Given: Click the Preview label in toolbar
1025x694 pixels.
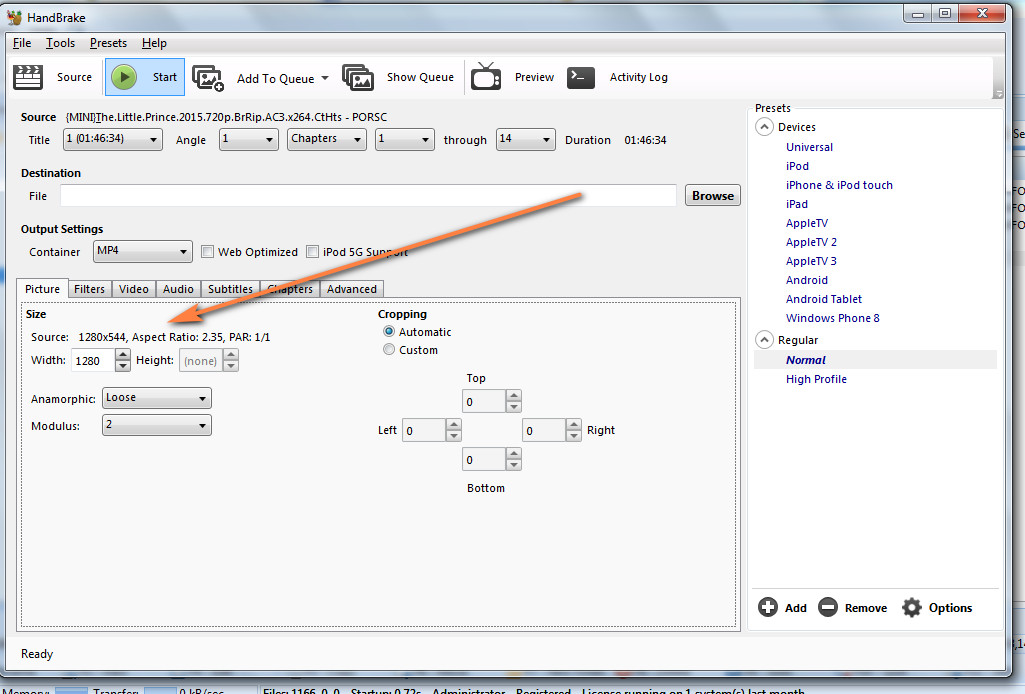Looking at the screenshot, I should pos(534,77).
